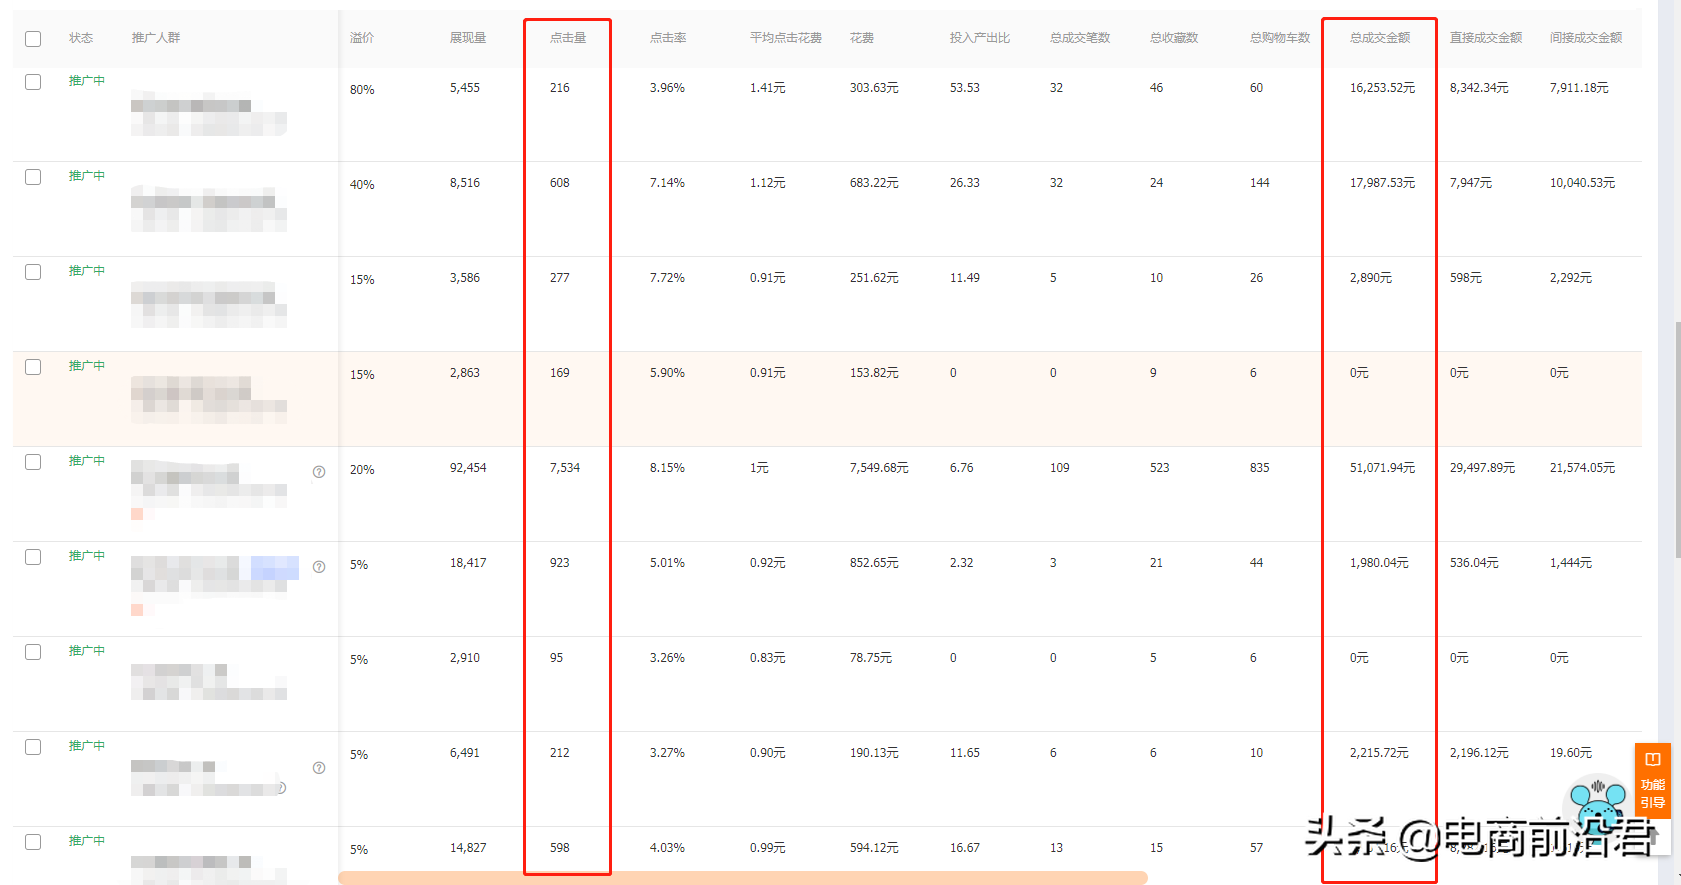
Task: Click help icon in the 18,417 impressions row
Action: pyautogui.click(x=319, y=567)
